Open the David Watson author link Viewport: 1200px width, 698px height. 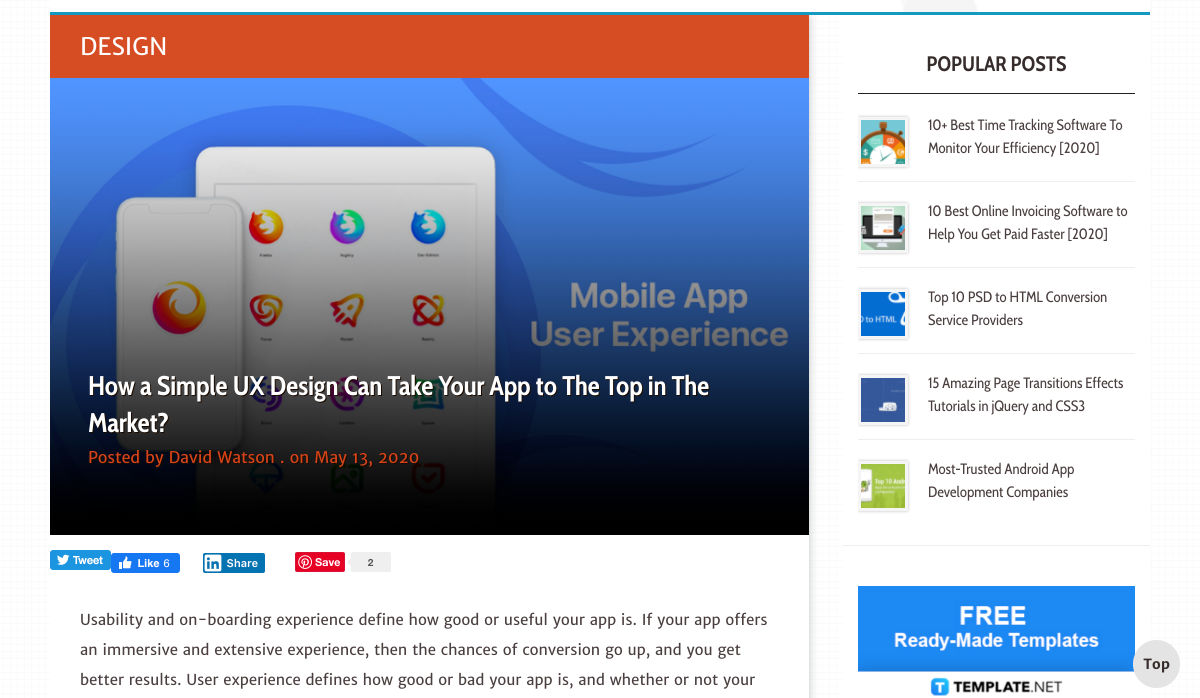pos(221,457)
